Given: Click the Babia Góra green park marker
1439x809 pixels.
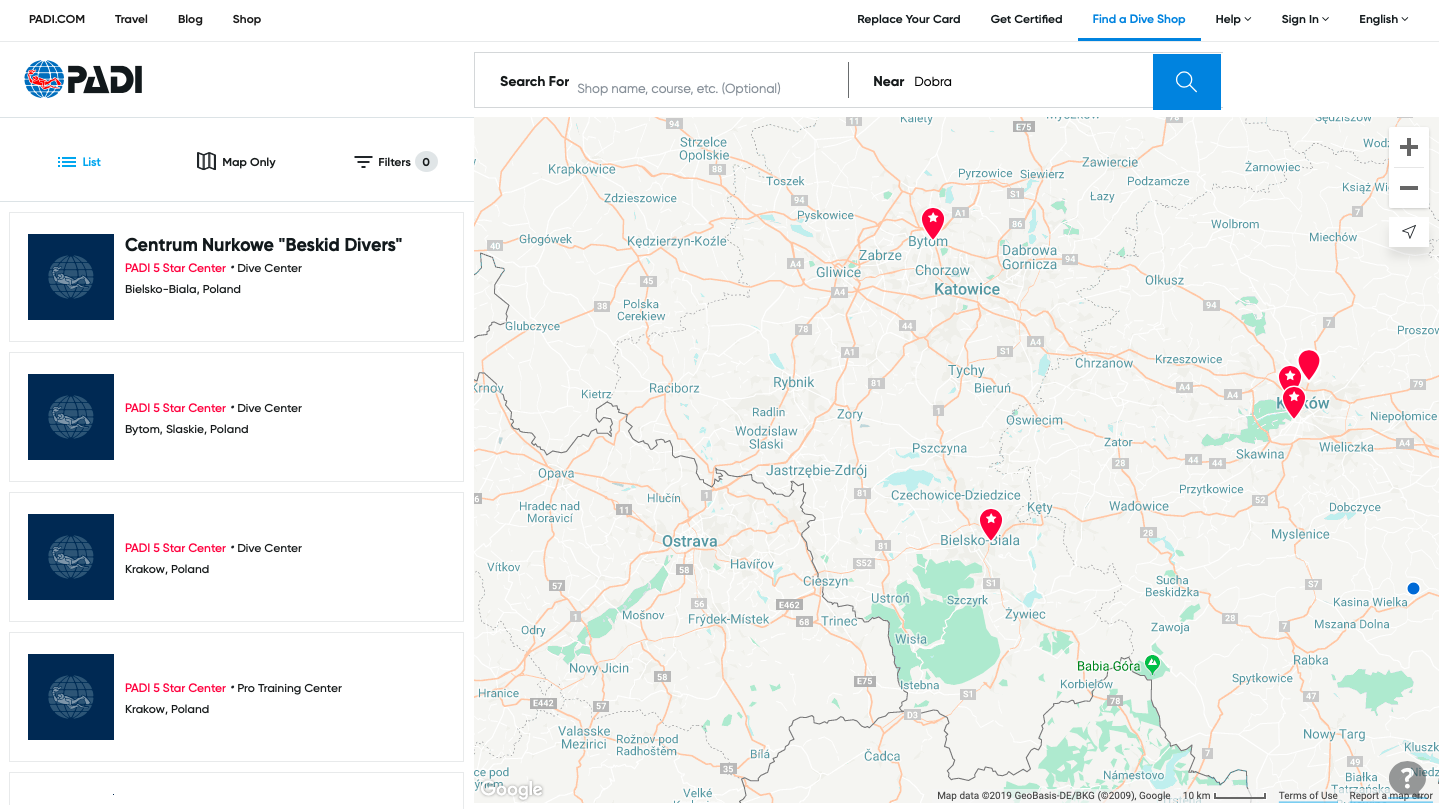Looking at the screenshot, I should pyautogui.click(x=1152, y=663).
